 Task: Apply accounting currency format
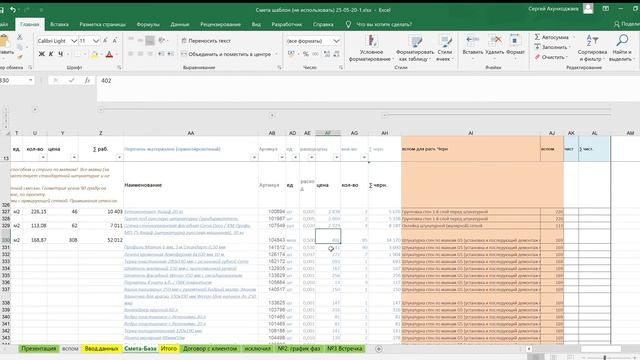point(291,54)
